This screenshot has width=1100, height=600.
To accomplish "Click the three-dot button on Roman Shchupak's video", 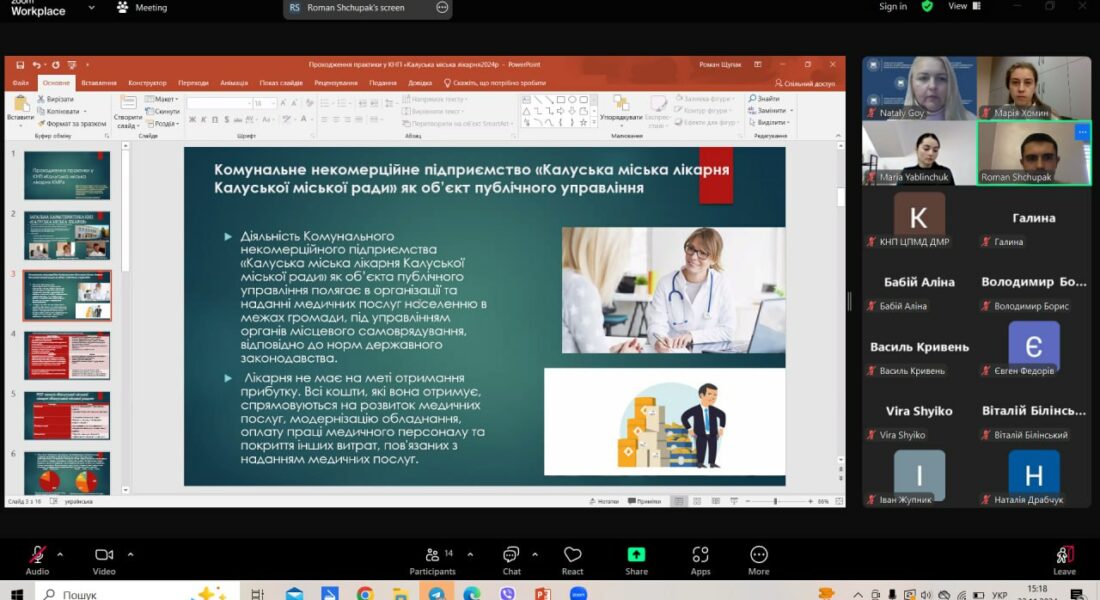I will [1081, 132].
